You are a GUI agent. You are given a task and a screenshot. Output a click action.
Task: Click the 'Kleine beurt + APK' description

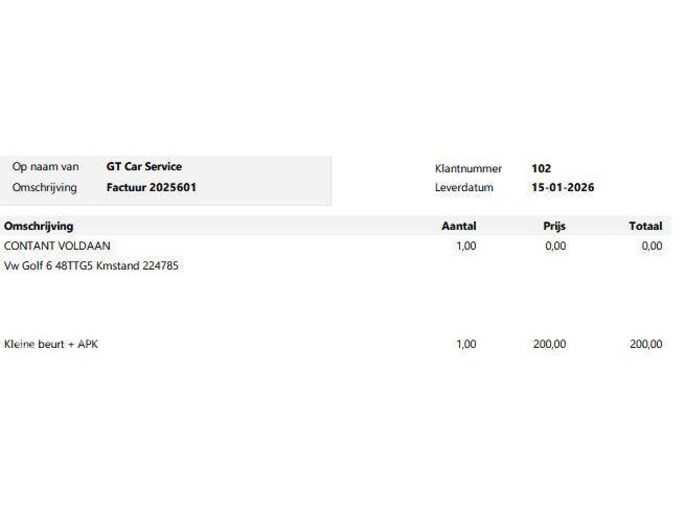pyautogui.click(x=51, y=344)
